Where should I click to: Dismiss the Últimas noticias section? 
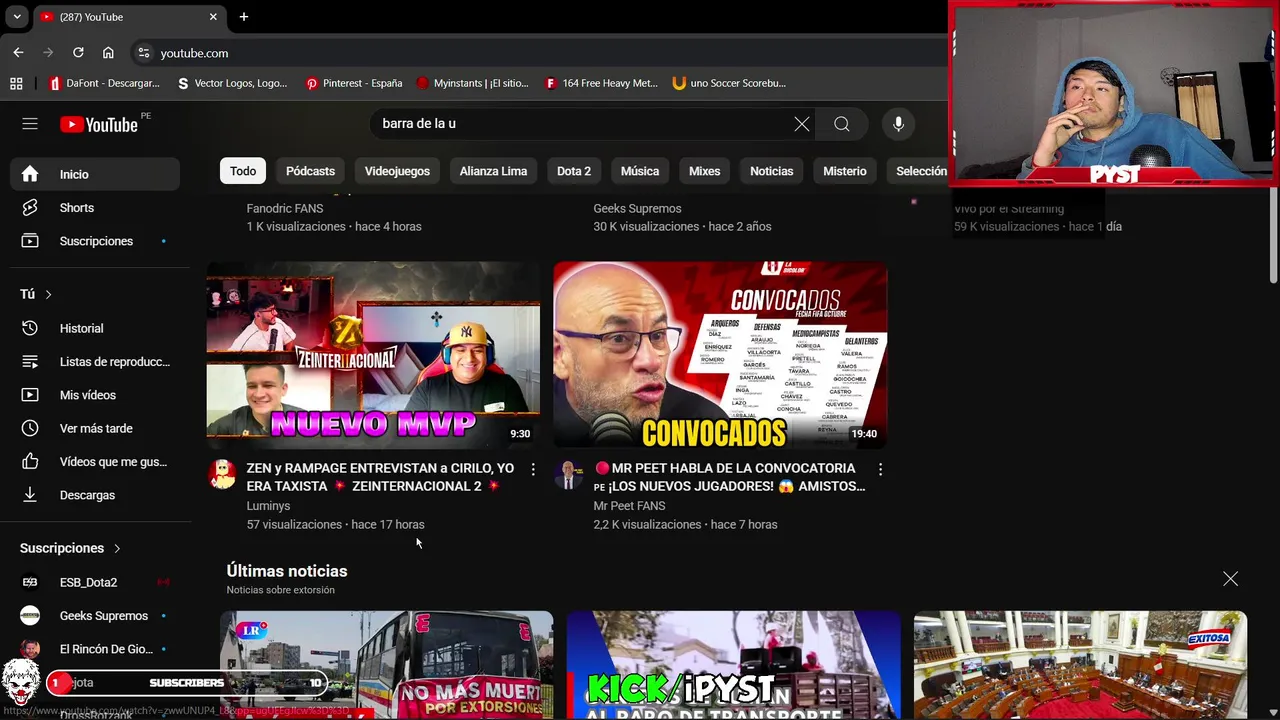point(1231,579)
